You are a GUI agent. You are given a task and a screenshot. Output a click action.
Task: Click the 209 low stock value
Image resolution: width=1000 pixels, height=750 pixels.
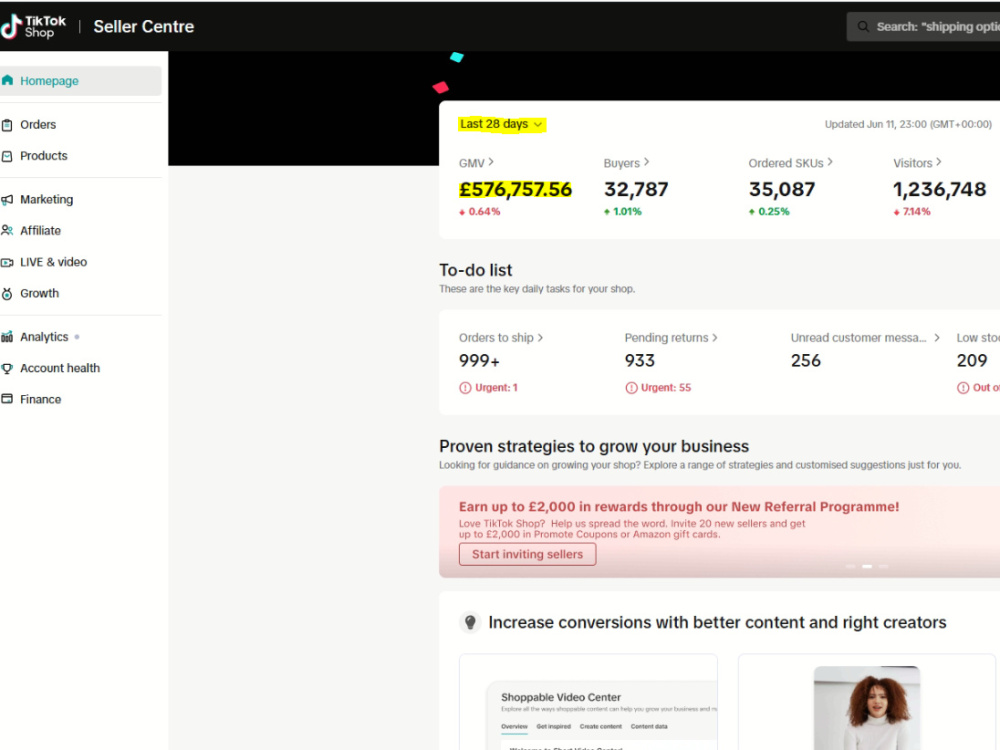point(972,361)
